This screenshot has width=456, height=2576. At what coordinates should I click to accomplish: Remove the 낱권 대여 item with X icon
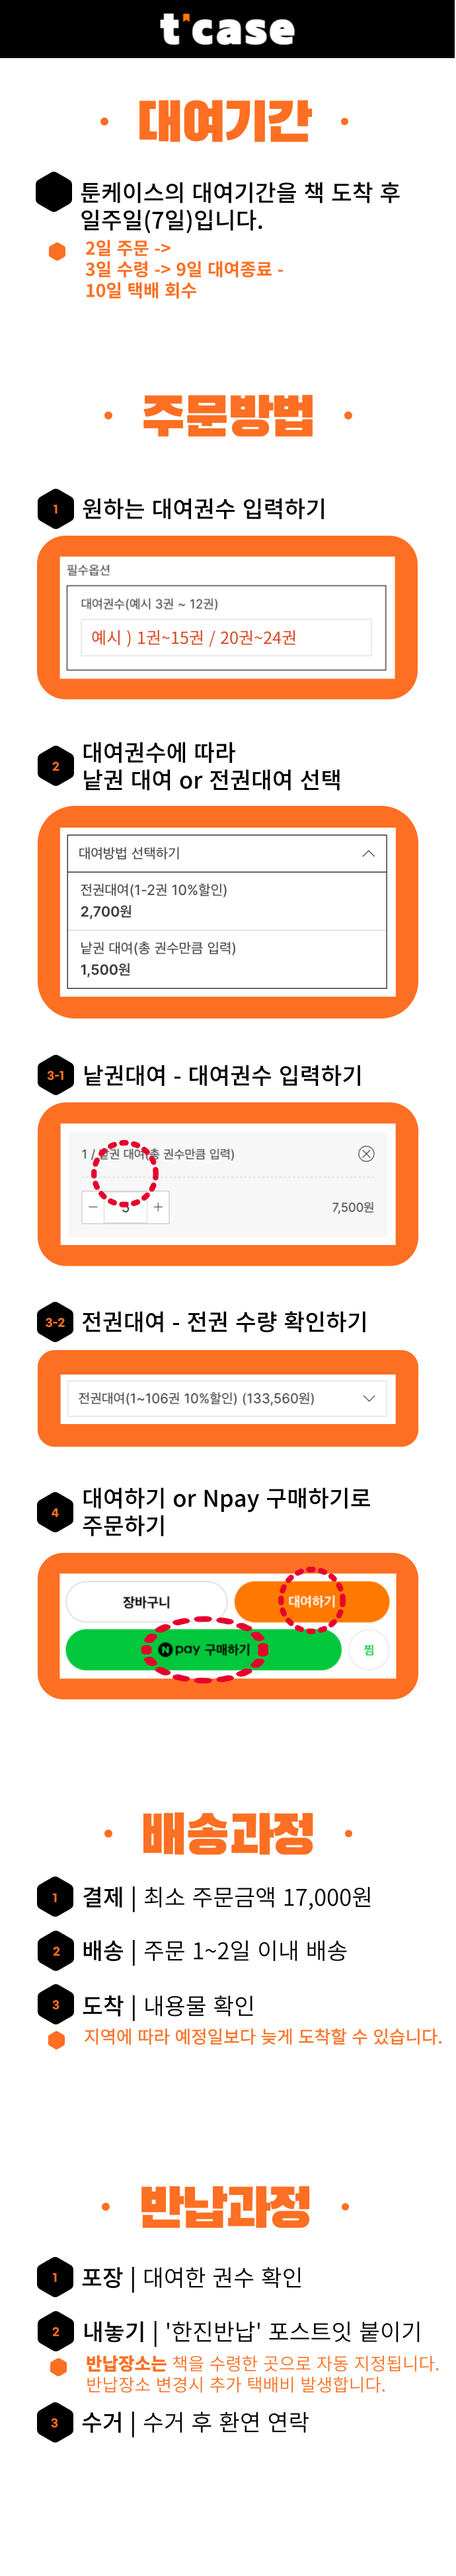(366, 1154)
